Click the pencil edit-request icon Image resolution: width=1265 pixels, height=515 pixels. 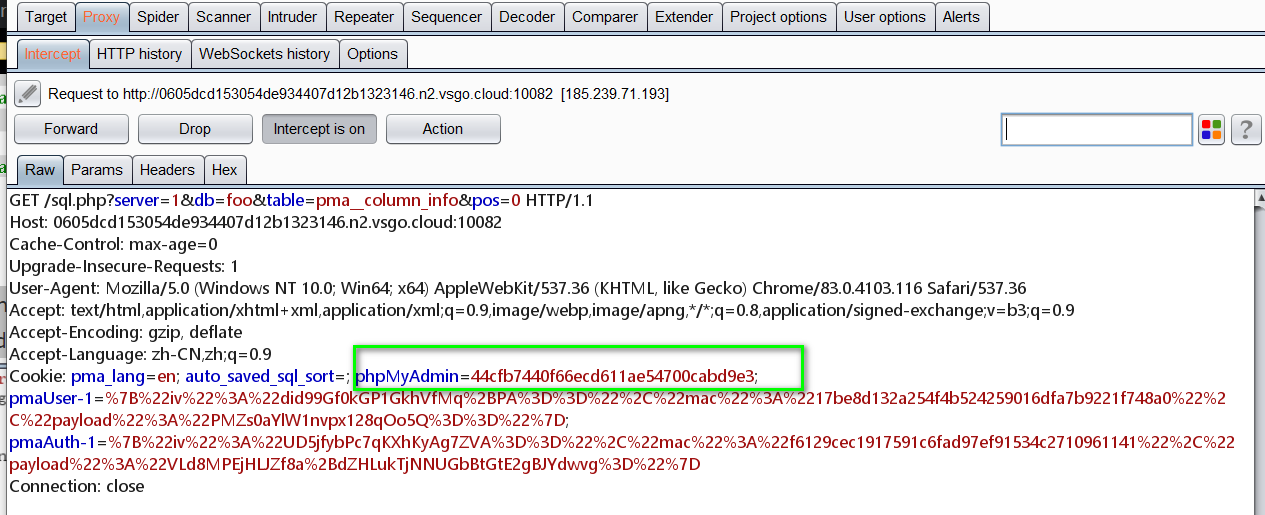(x=28, y=94)
